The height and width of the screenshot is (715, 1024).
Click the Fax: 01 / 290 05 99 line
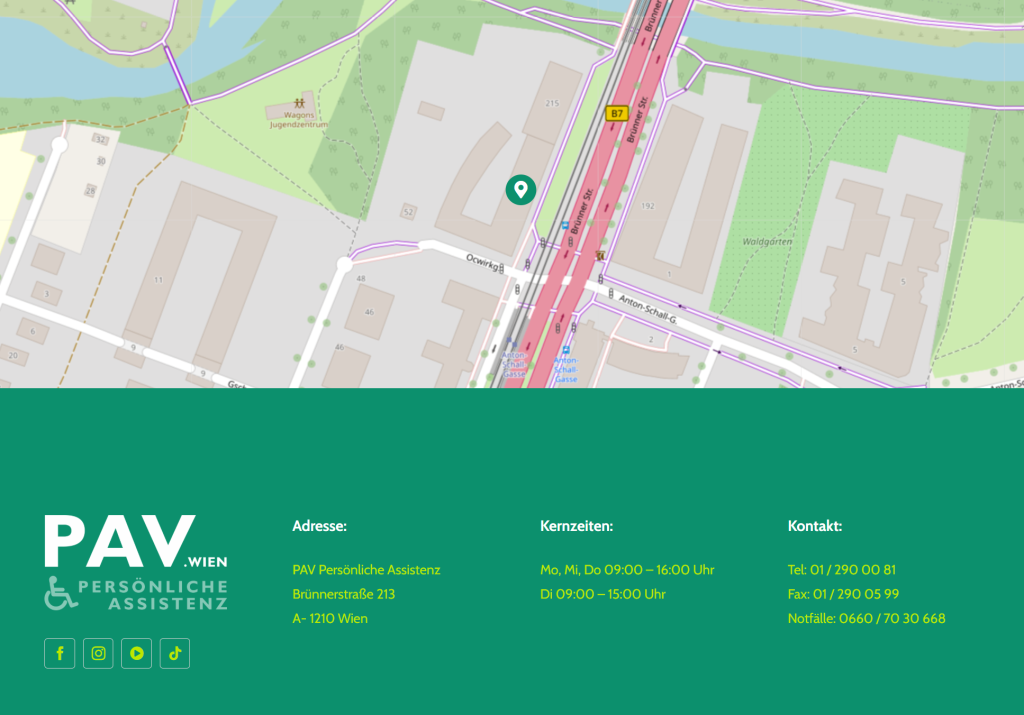843,594
